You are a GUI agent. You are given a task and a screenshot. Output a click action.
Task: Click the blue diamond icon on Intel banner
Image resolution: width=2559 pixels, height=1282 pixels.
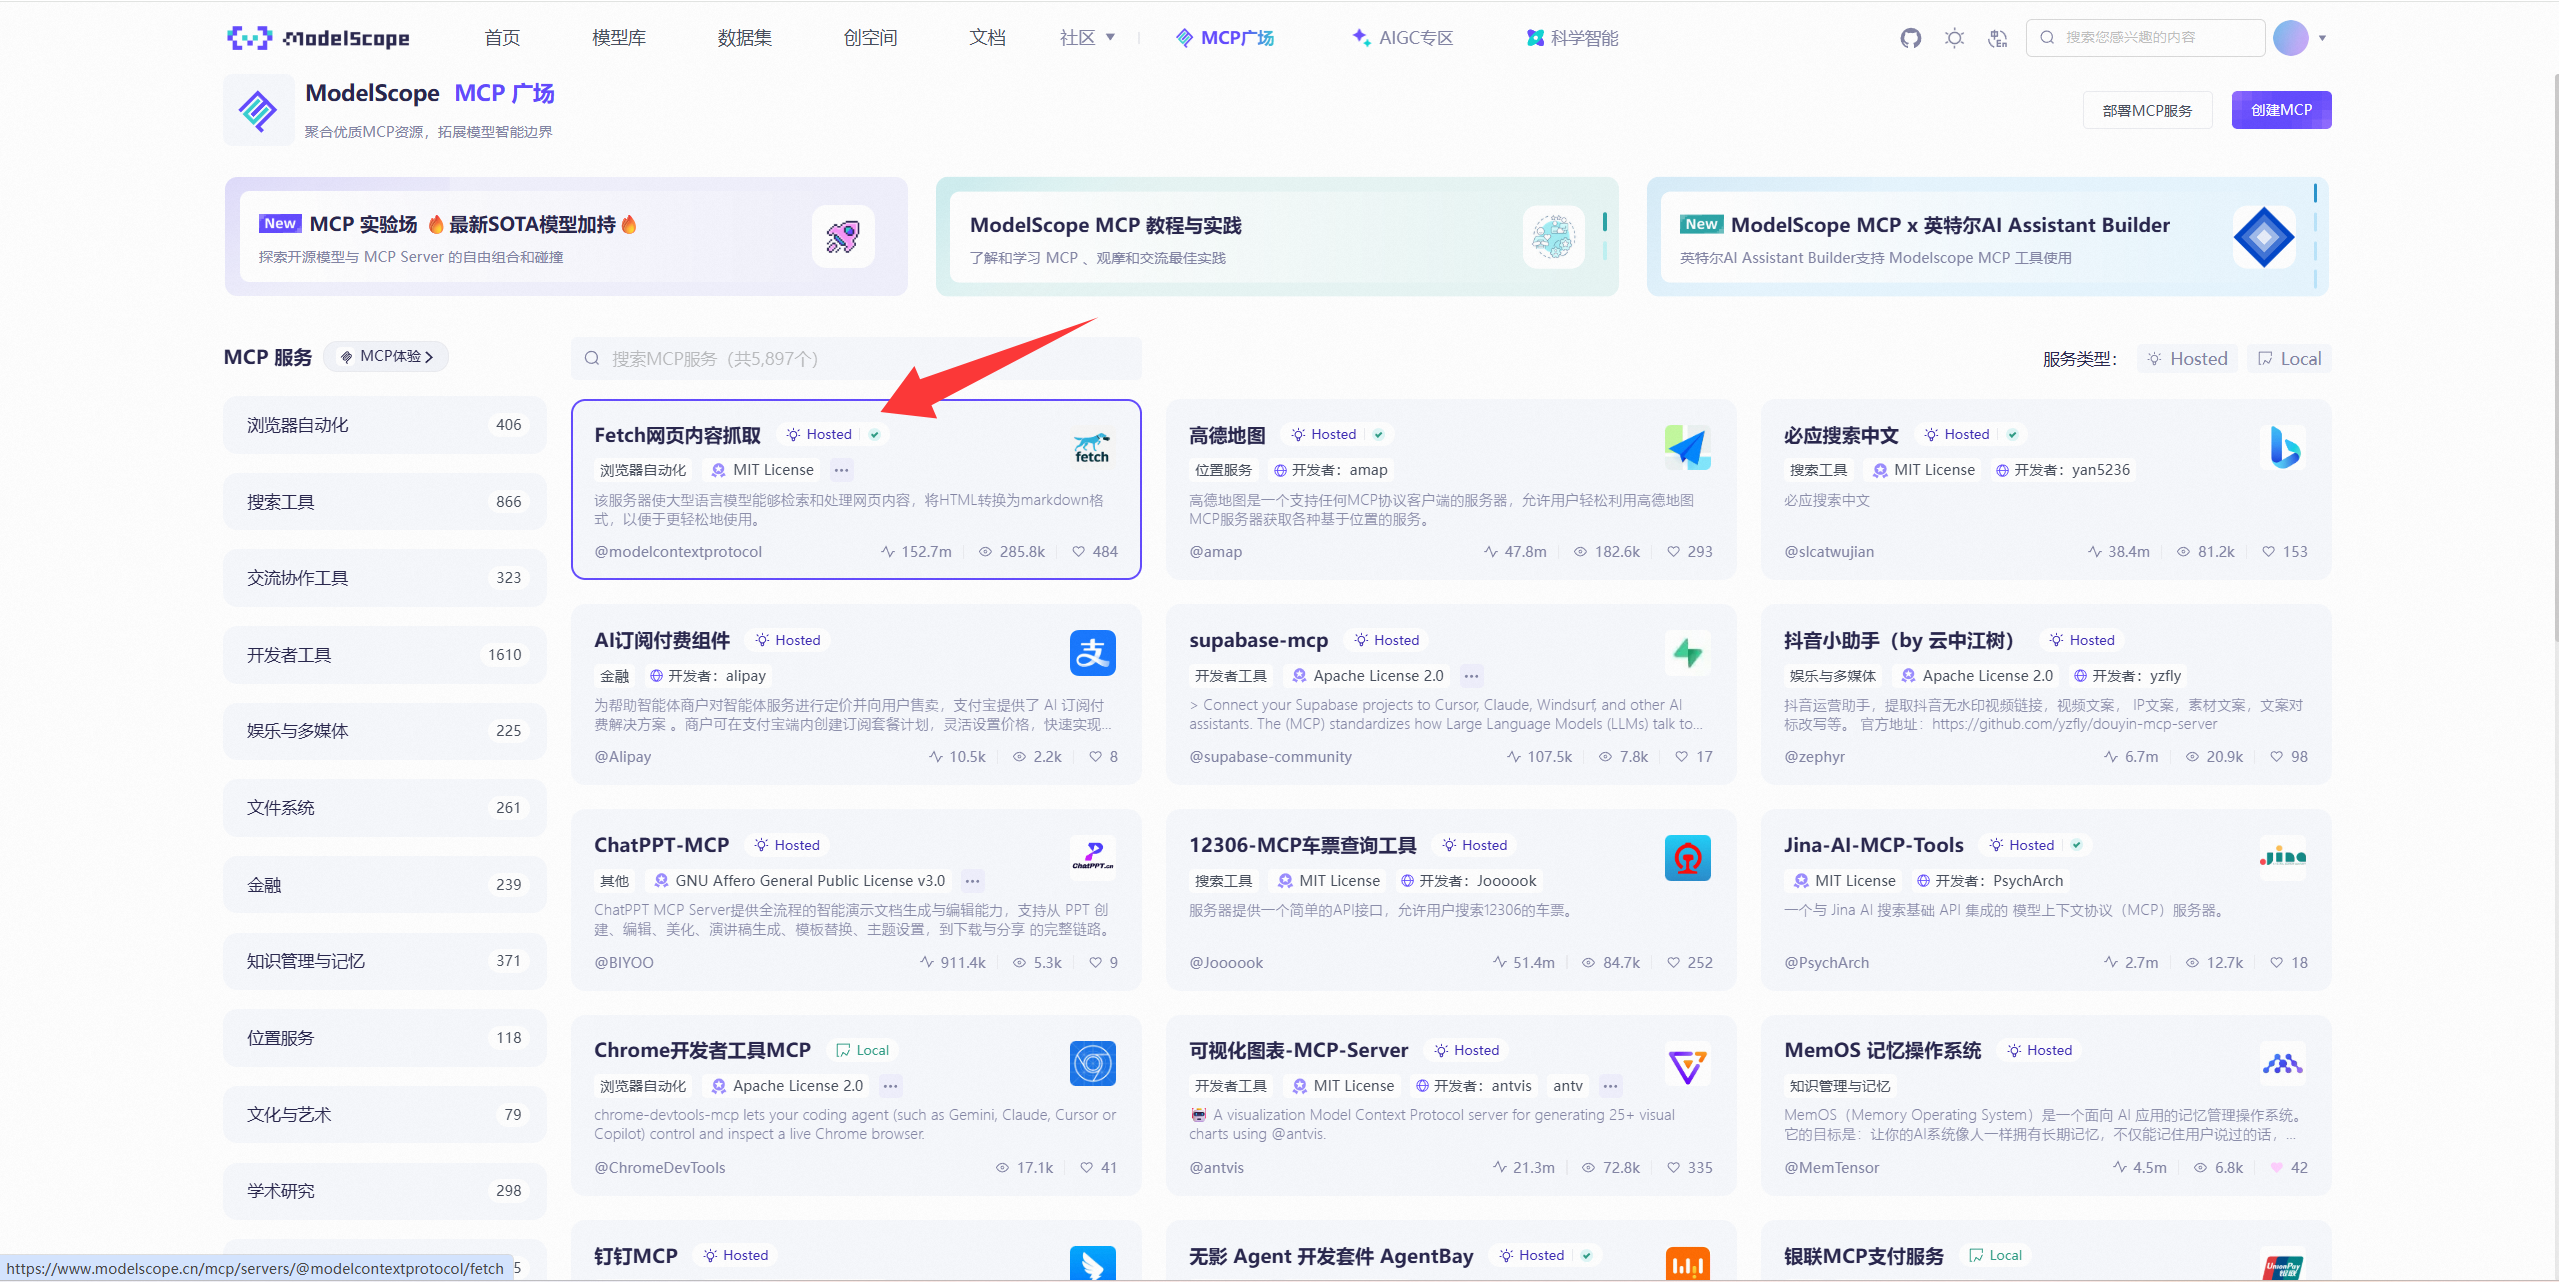(2264, 237)
